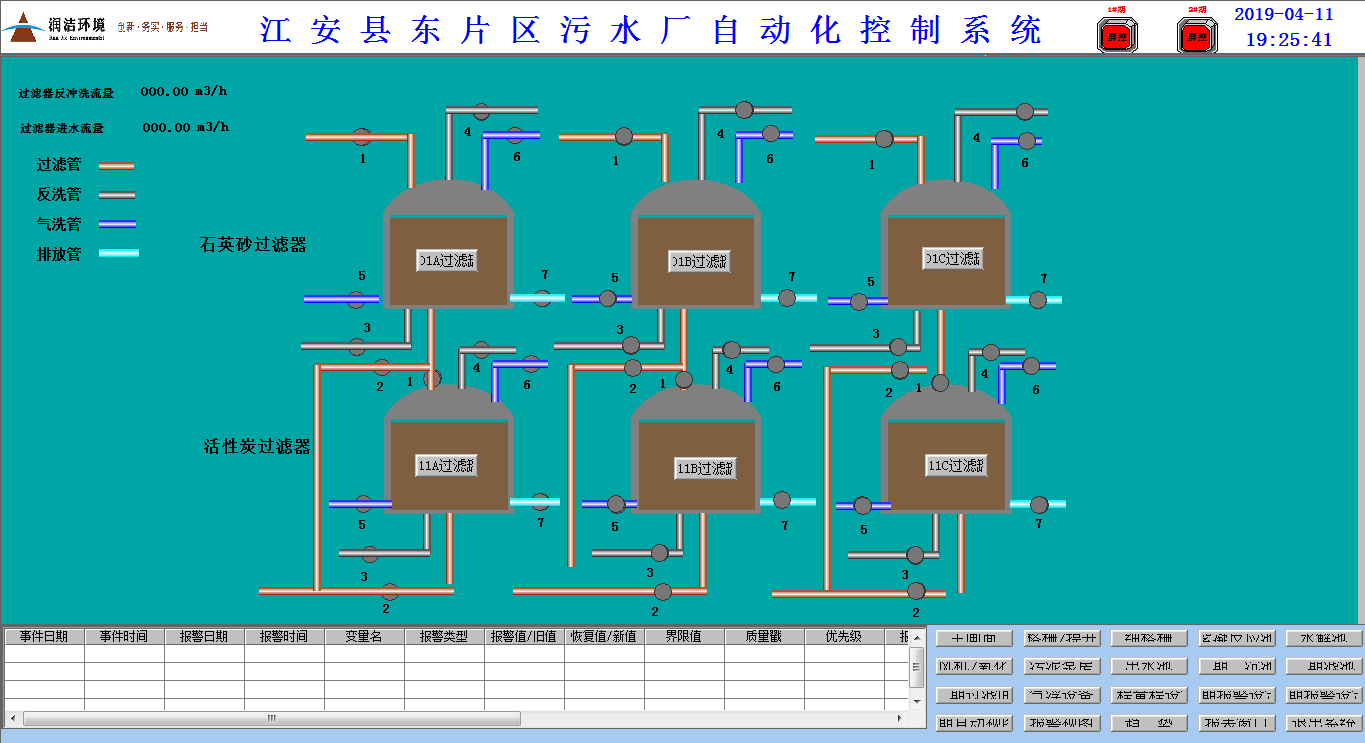Screen dimensions: 1365x743
Task: Toggle the 1#期 red 屏控 button
Action: [x=1117, y=37]
